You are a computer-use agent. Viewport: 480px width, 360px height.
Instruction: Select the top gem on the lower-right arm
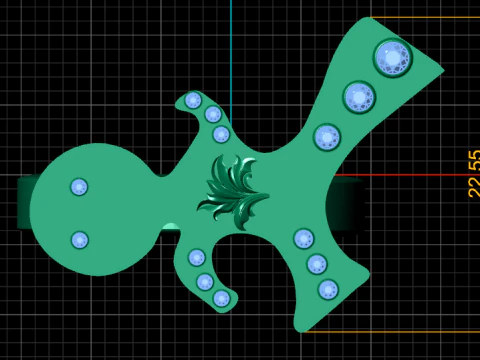click(304, 239)
